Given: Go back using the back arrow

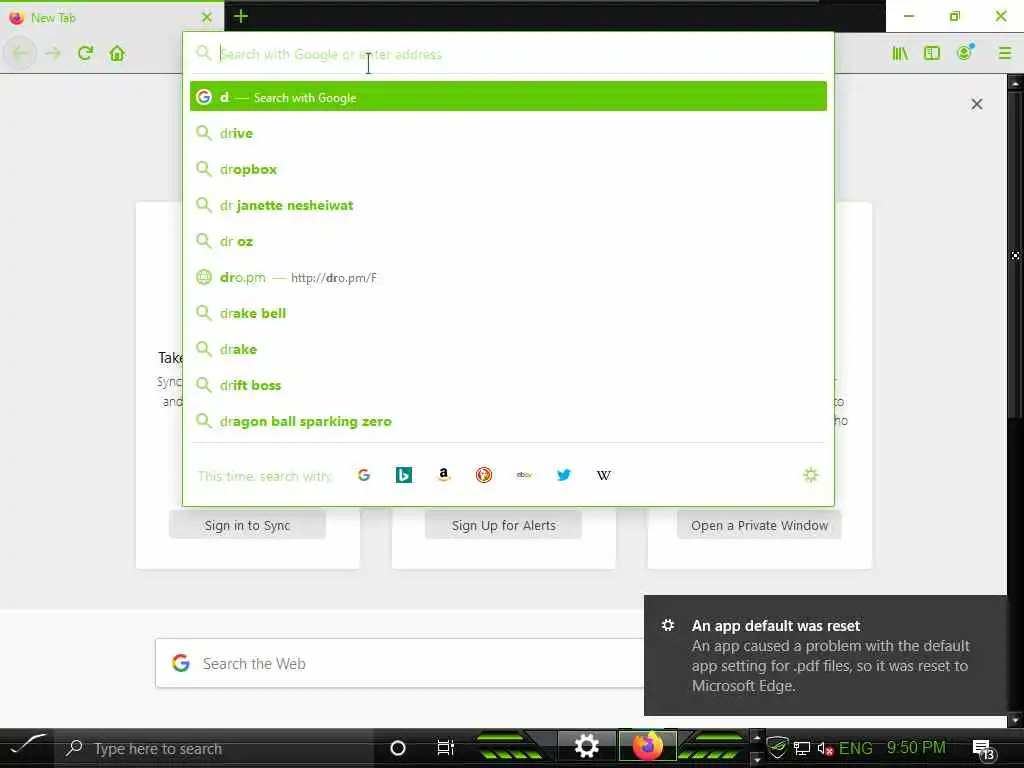Looking at the screenshot, I should pos(20,53).
